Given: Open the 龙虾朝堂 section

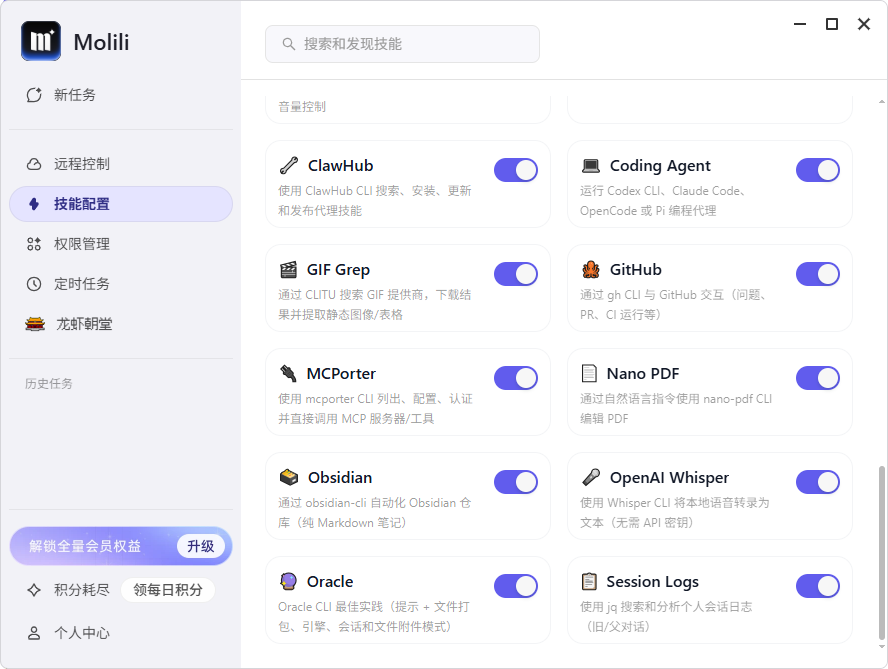Looking at the screenshot, I should click(x=121, y=324).
